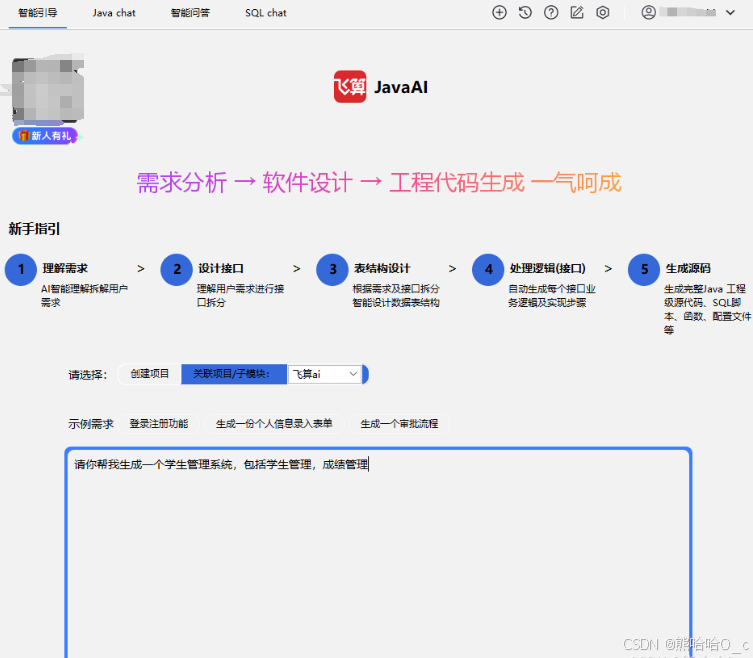Click the 示例需求 label
Viewport: 753px width, 658px height.
[x=91, y=424]
